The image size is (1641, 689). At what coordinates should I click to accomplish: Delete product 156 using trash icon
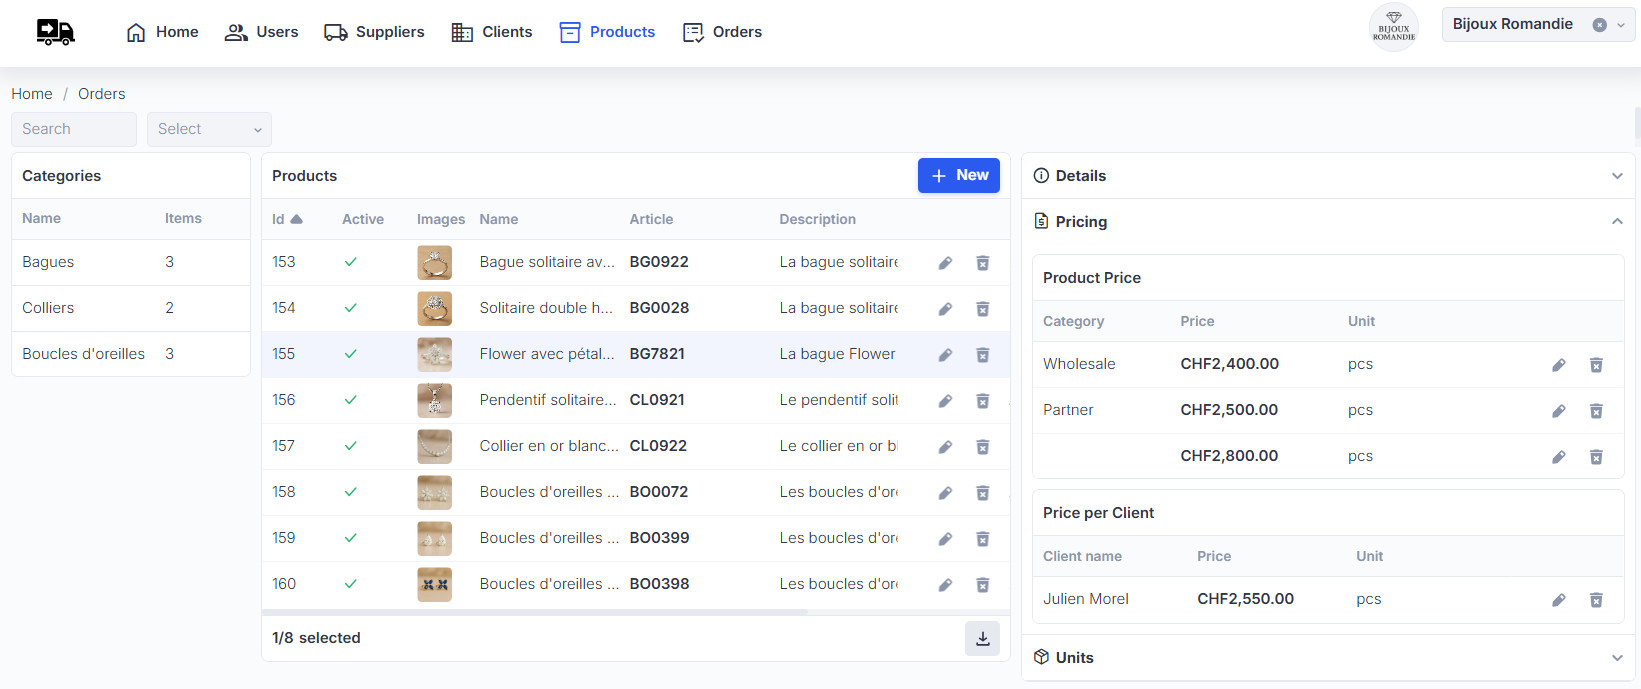click(983, 401)
